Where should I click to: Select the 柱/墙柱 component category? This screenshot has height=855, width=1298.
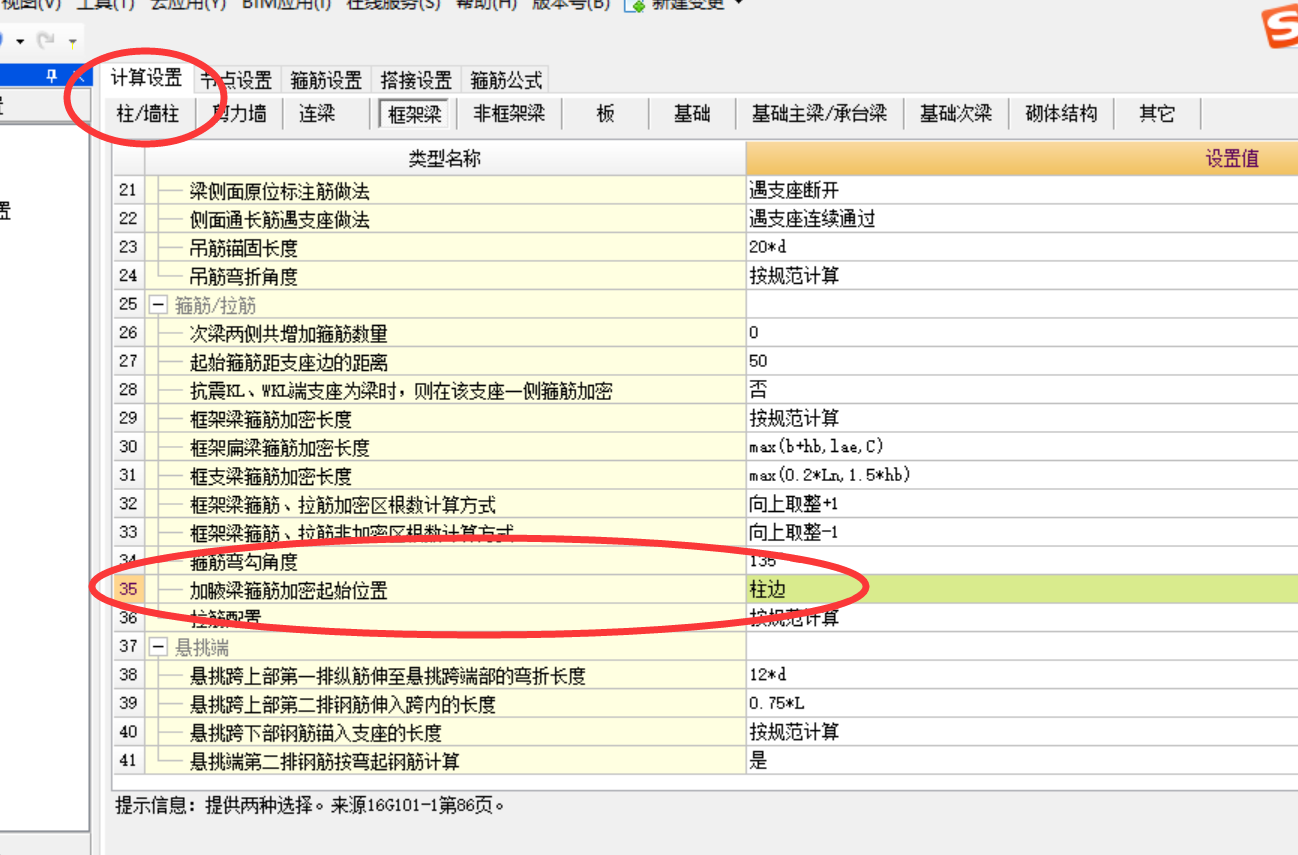pyautogui.click(x=148, y=114)
